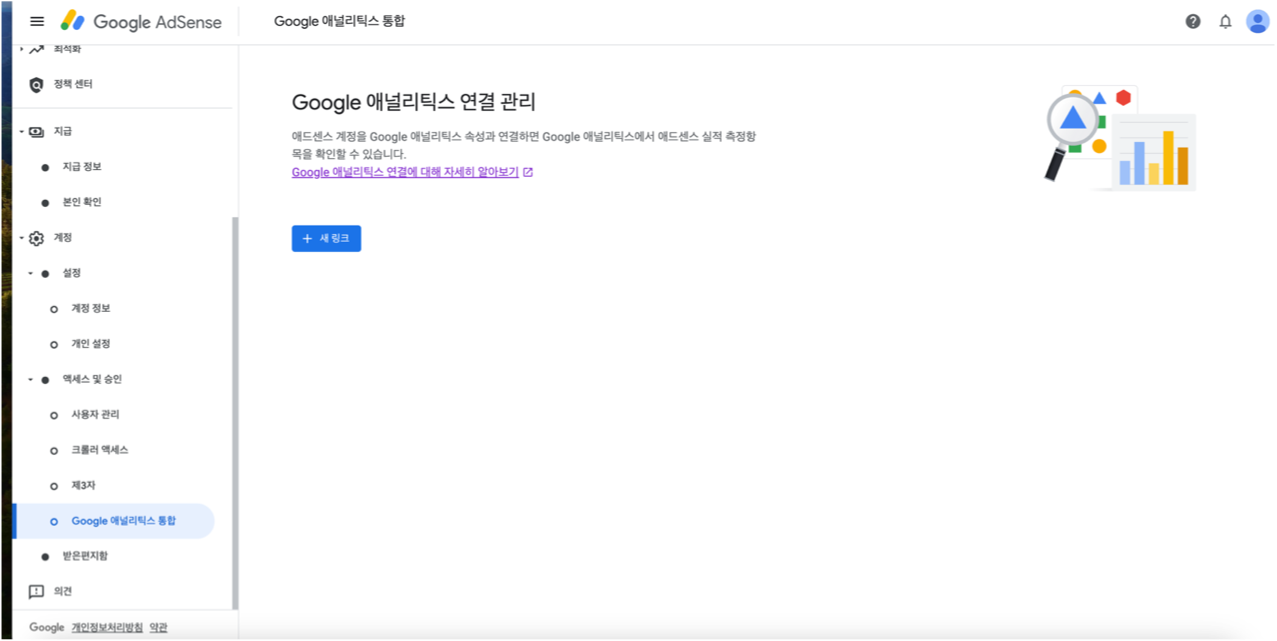
Task: Open the hamburger main menu
Action: [37, 21]
